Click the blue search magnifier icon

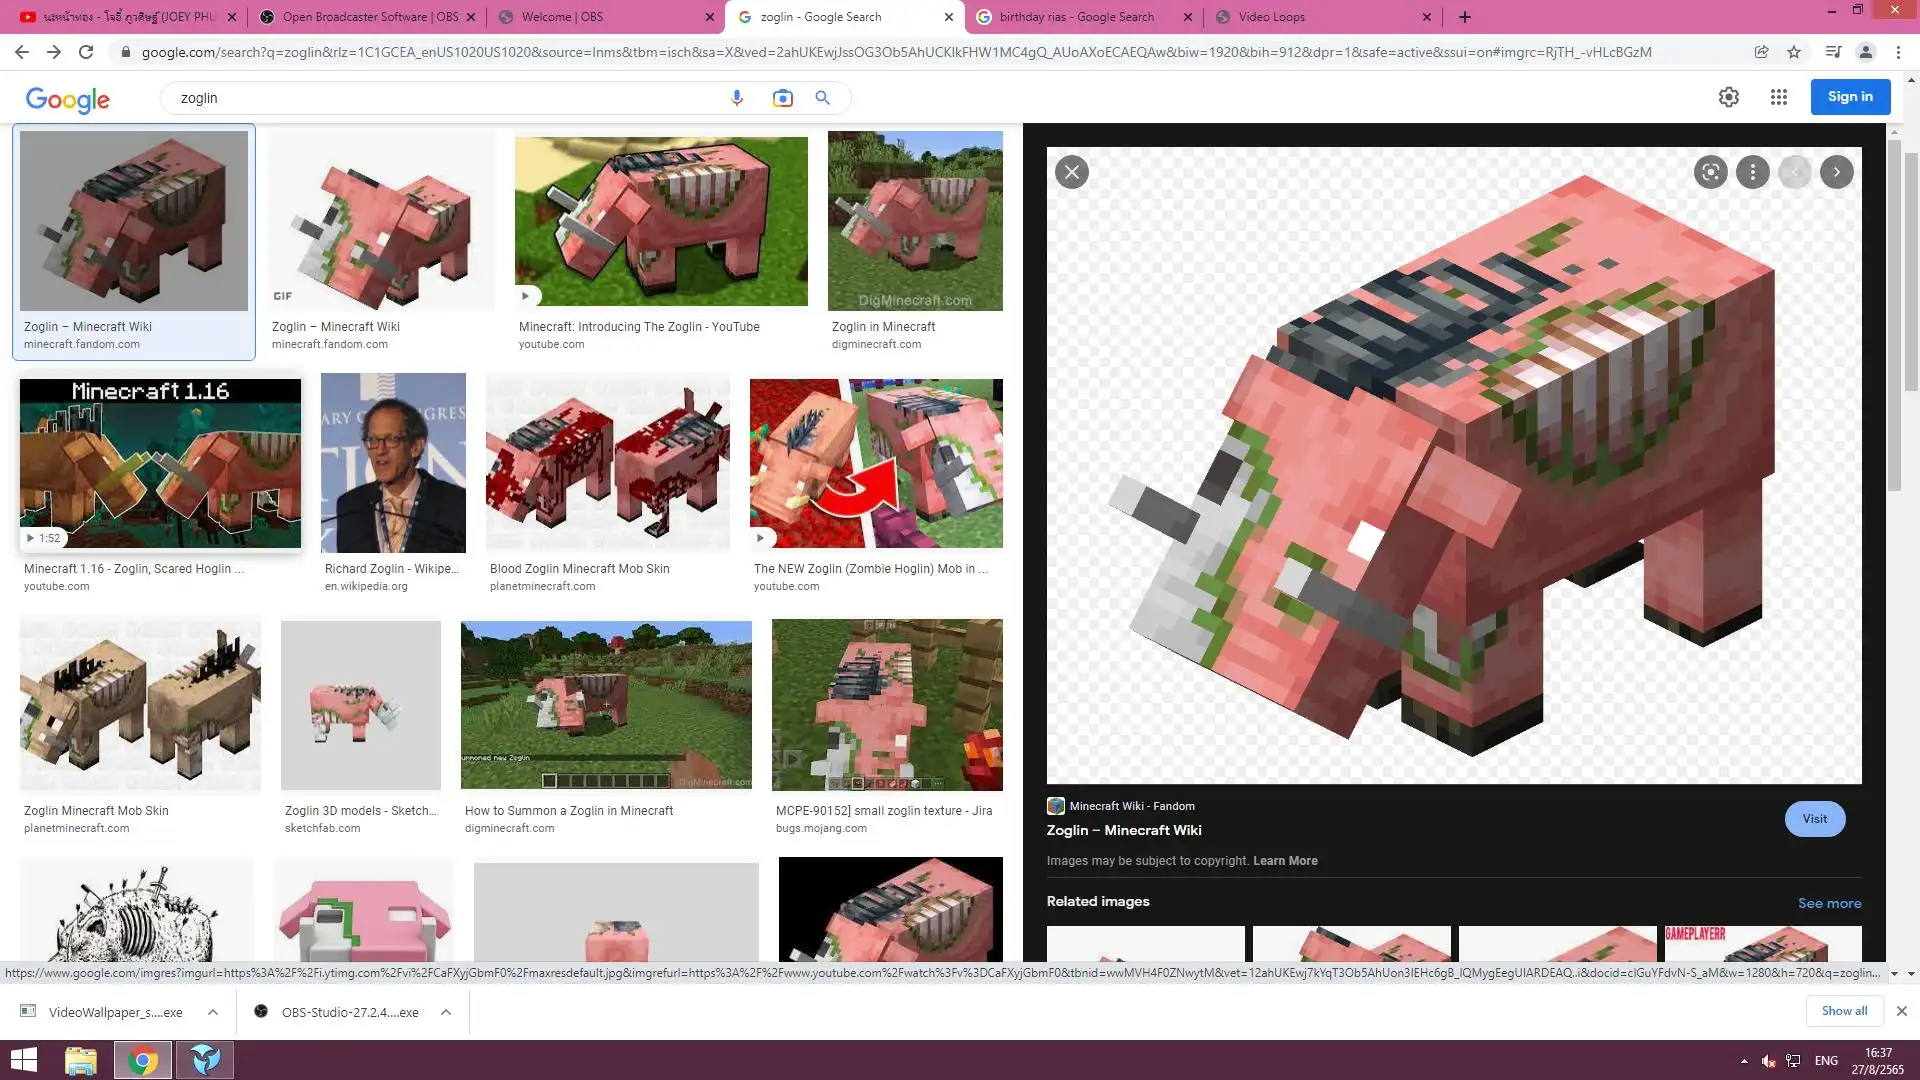(x=822, y=98)
